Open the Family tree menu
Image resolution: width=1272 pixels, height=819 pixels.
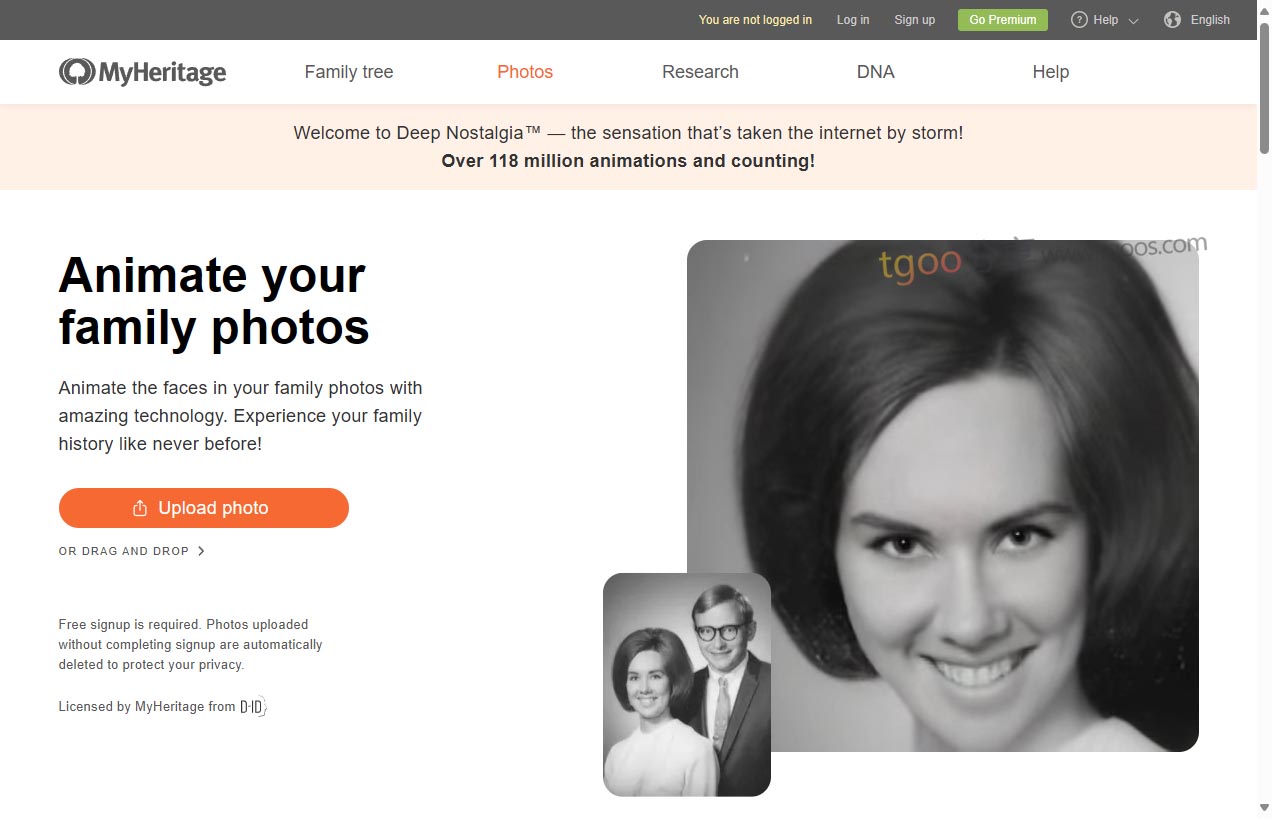coord(349,72)
